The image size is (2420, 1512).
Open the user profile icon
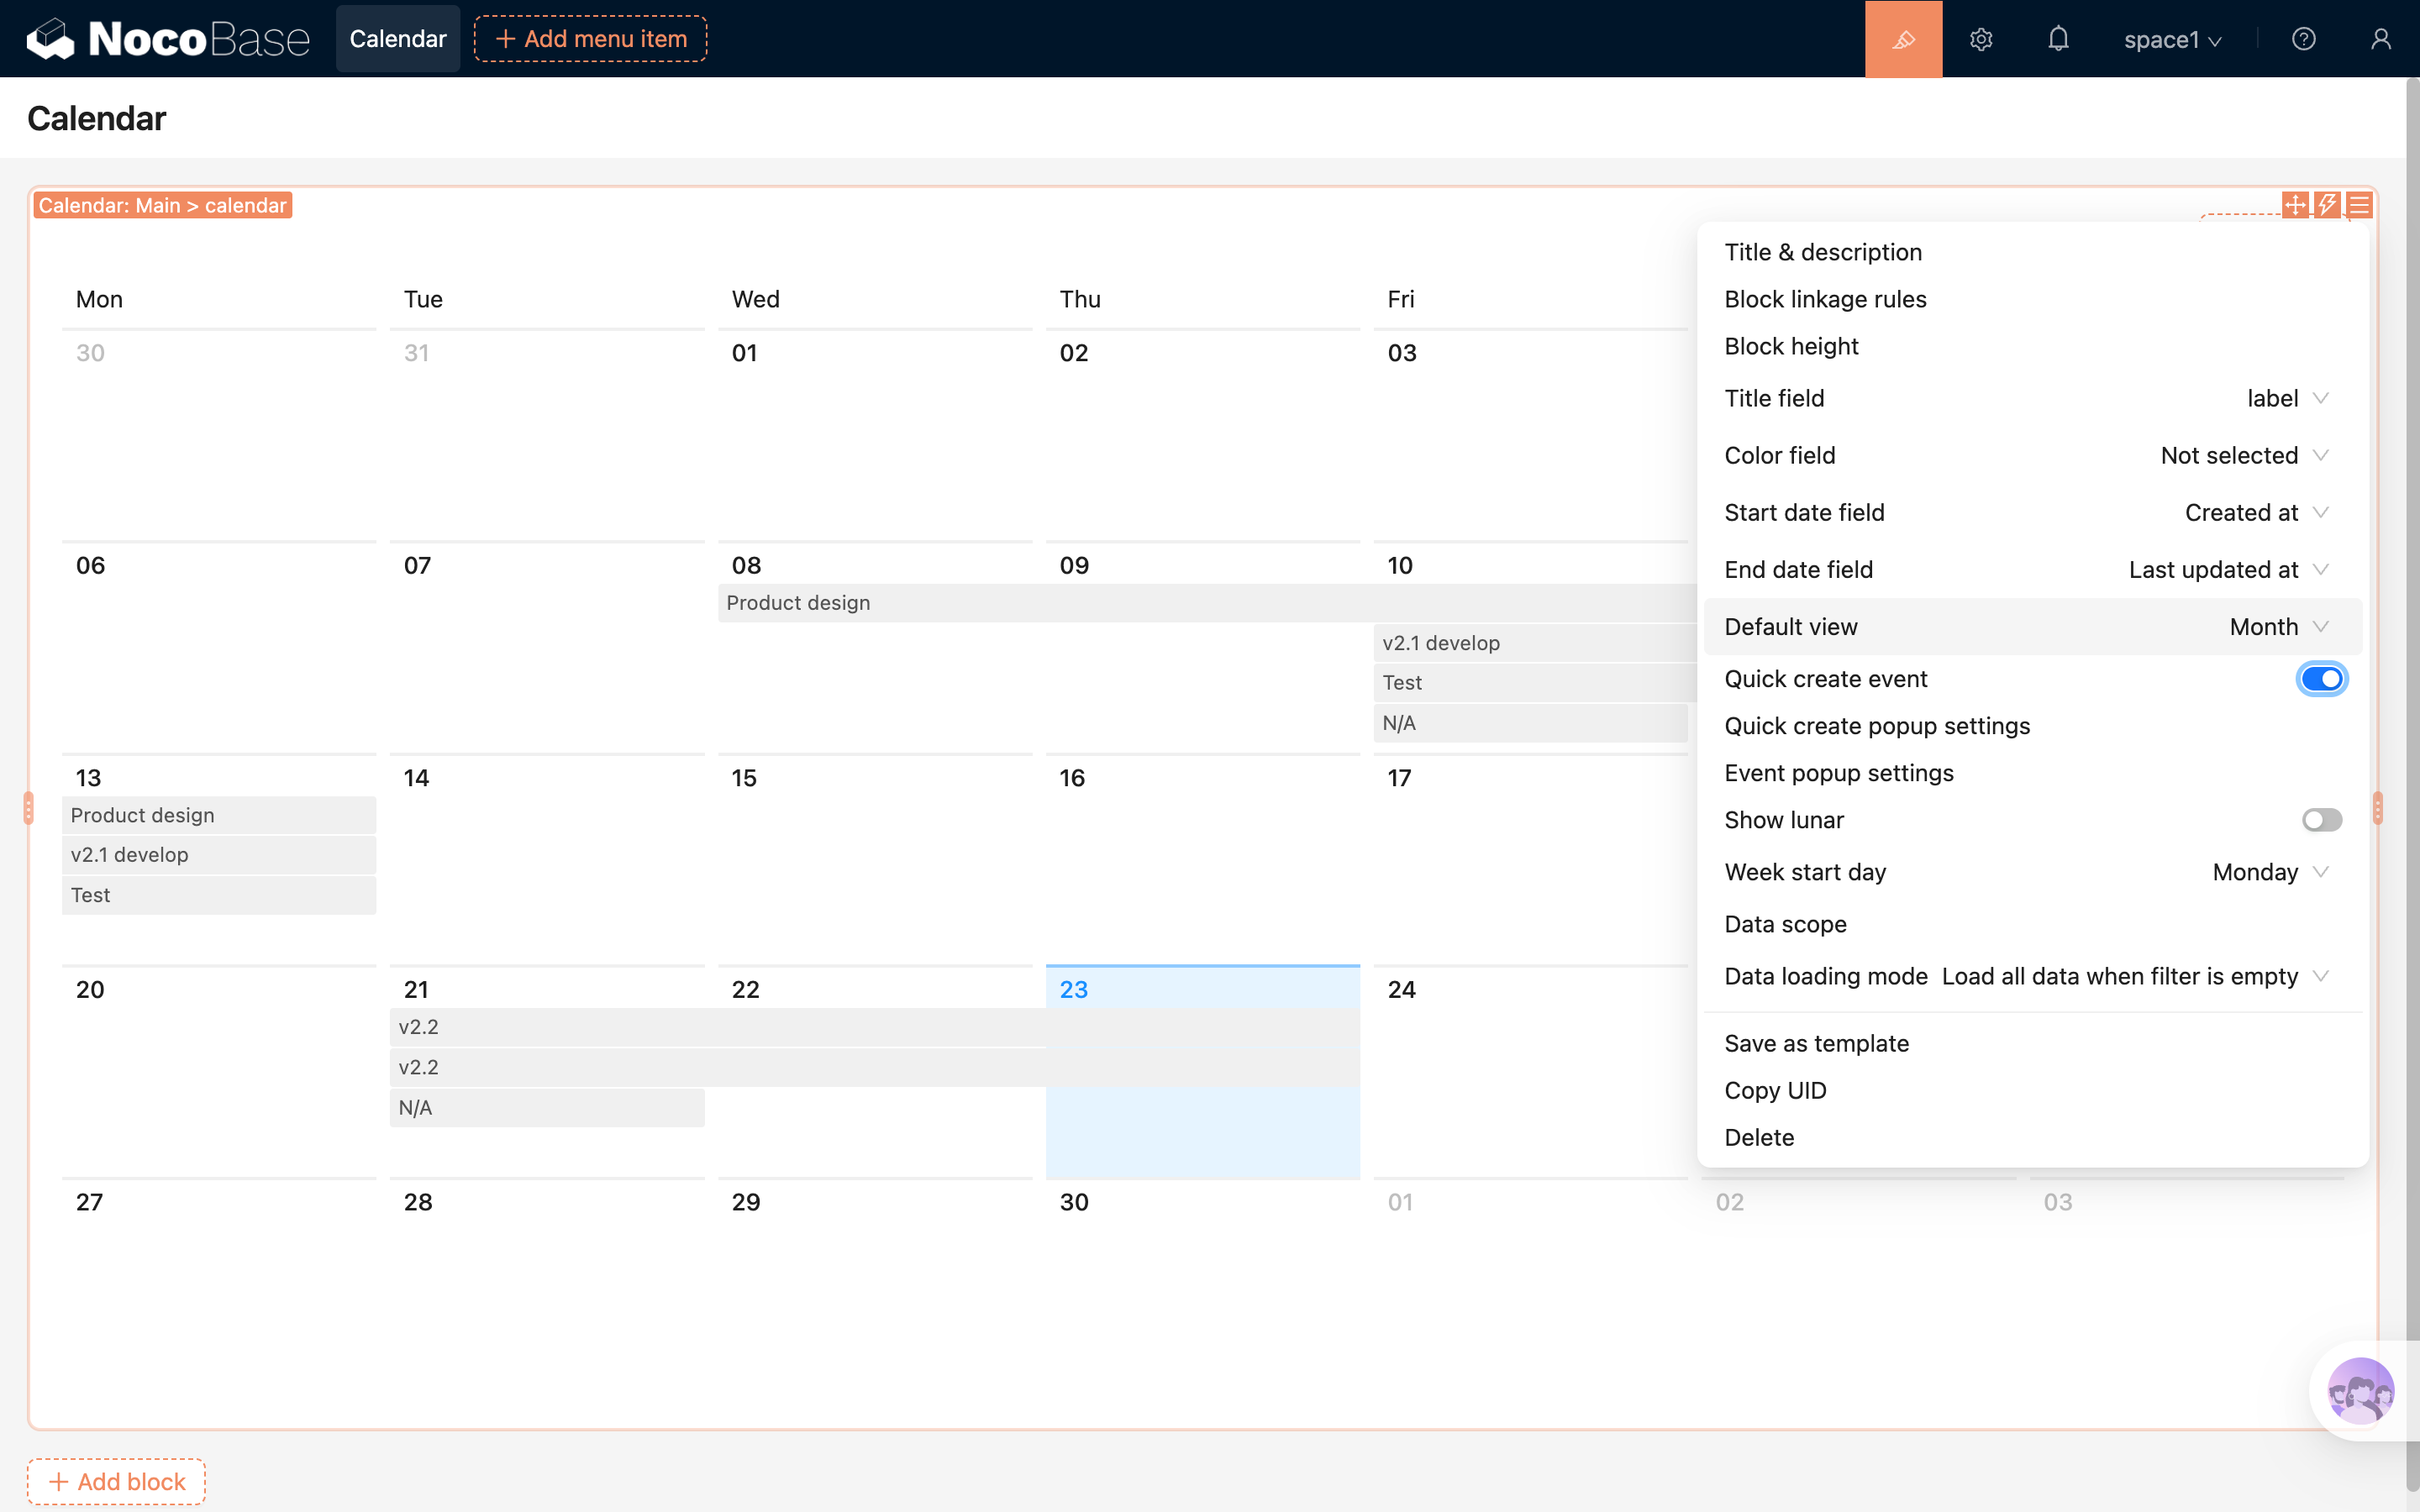pyautogui.click(x=2380, y=39)
